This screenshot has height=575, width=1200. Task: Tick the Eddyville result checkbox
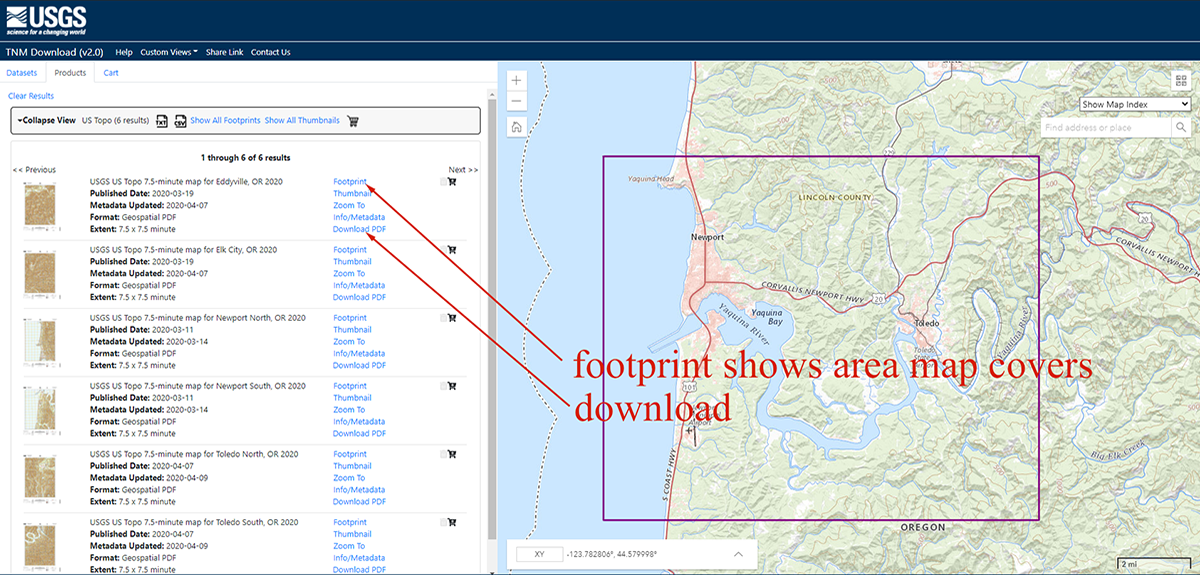click(443, 182)
